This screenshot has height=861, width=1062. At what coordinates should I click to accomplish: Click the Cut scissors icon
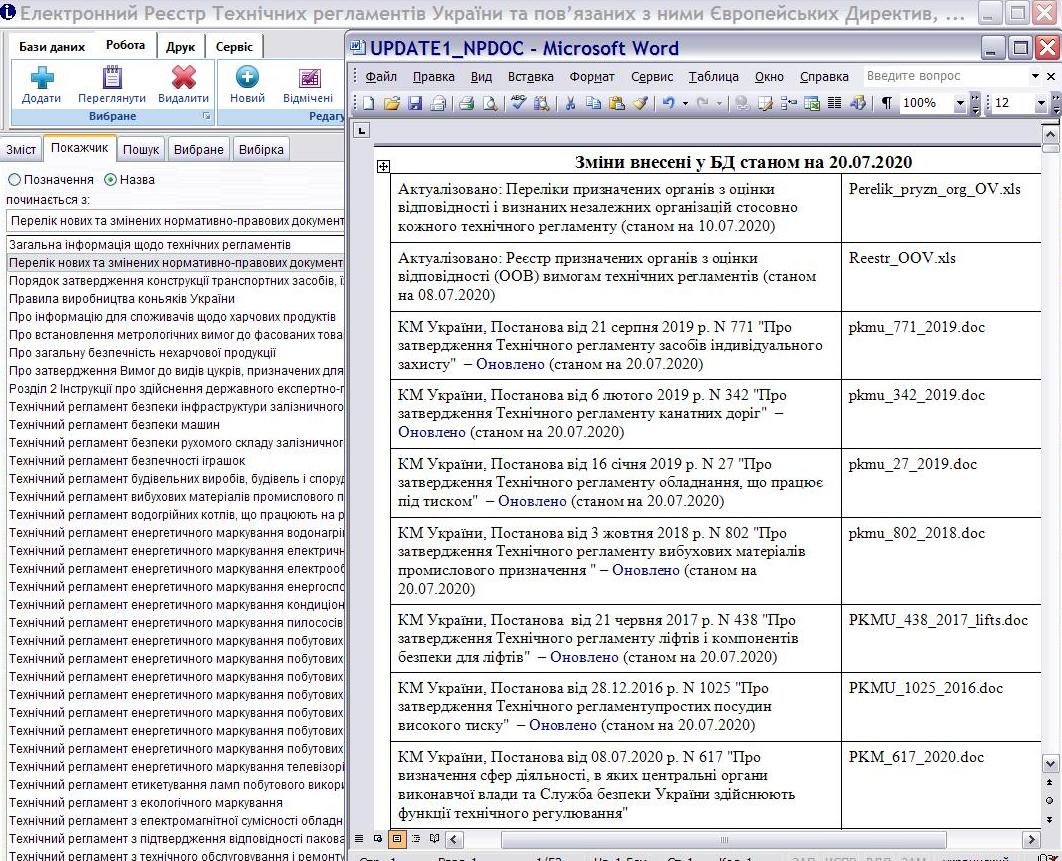[570, 103]
